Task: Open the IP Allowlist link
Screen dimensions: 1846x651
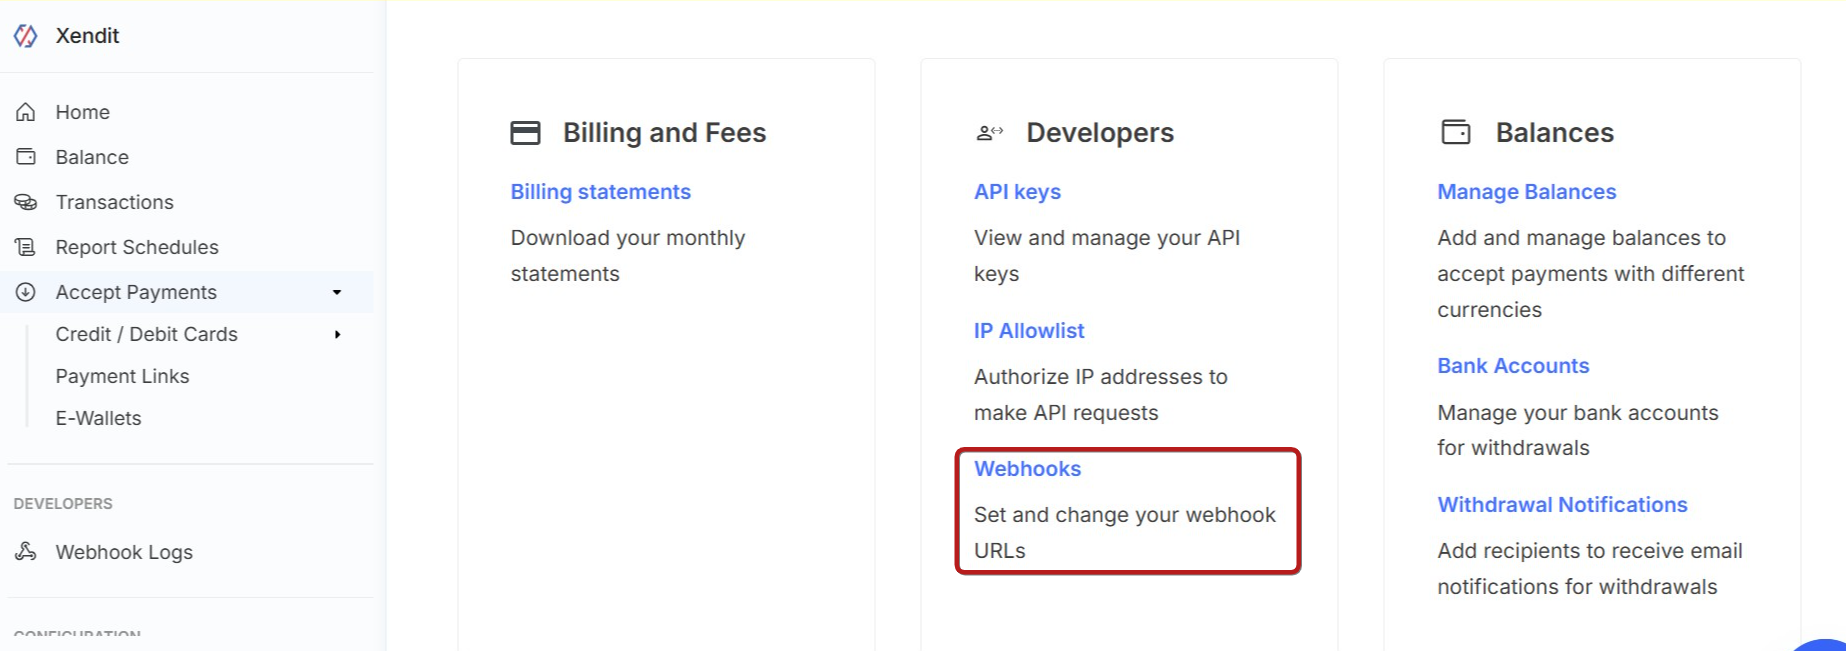Action: (x=1029, y=331)
